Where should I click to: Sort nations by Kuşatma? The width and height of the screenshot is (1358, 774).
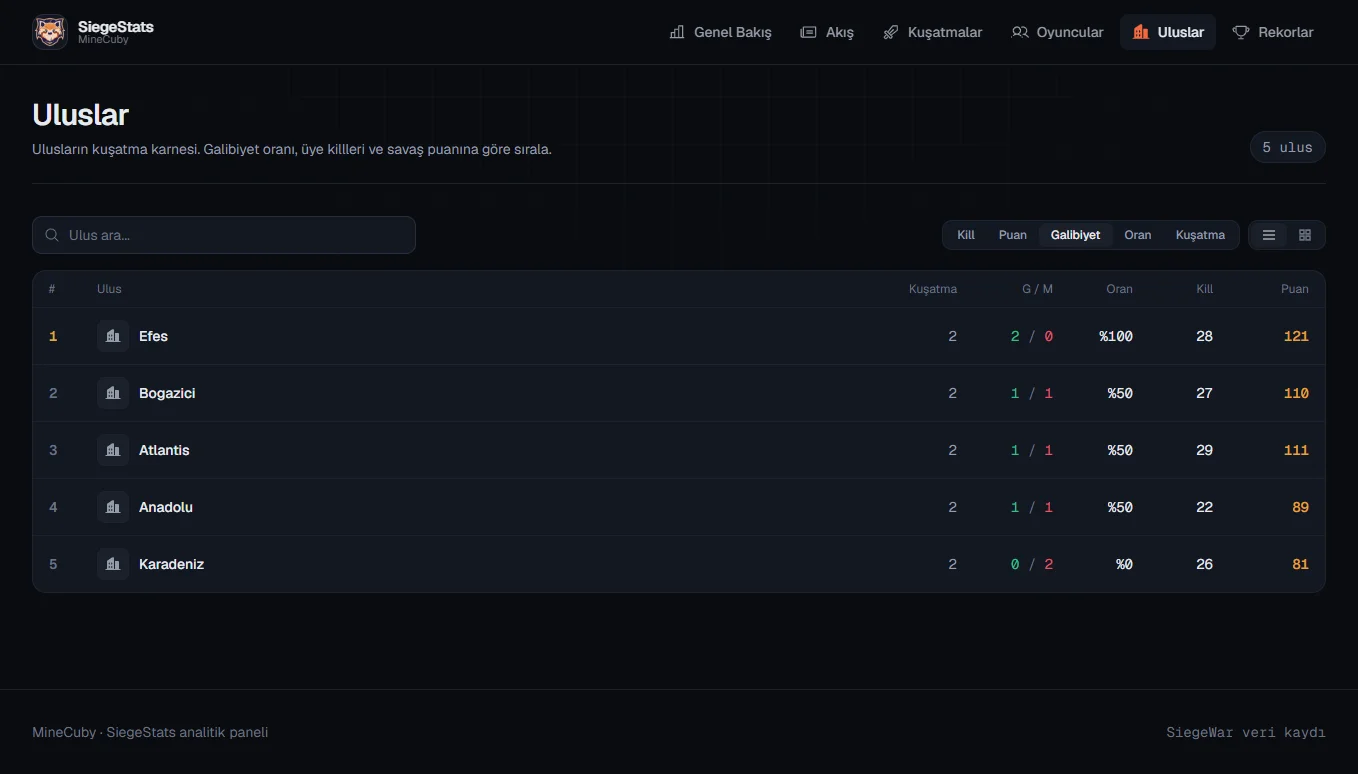click(1200, 235)
